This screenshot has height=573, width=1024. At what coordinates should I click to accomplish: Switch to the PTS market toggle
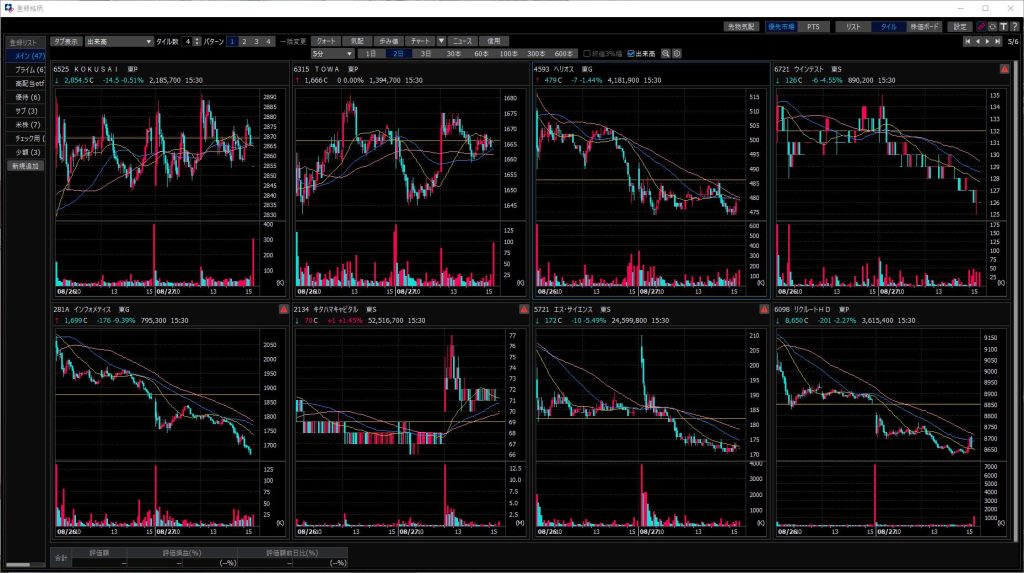[811, 27]
